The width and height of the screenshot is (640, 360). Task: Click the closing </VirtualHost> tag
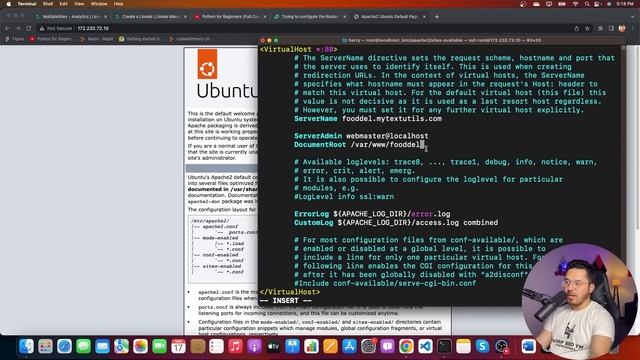(290, 292)
